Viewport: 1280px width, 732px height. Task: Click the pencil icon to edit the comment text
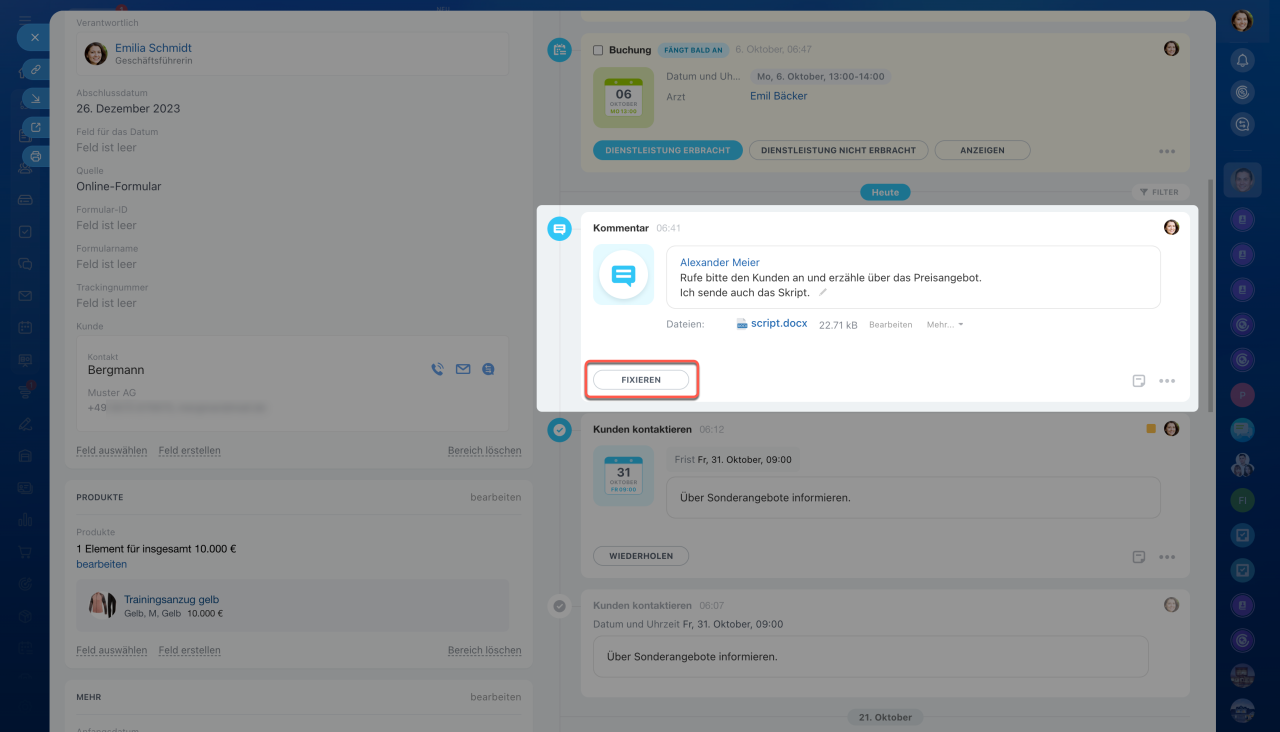point(823,293)
